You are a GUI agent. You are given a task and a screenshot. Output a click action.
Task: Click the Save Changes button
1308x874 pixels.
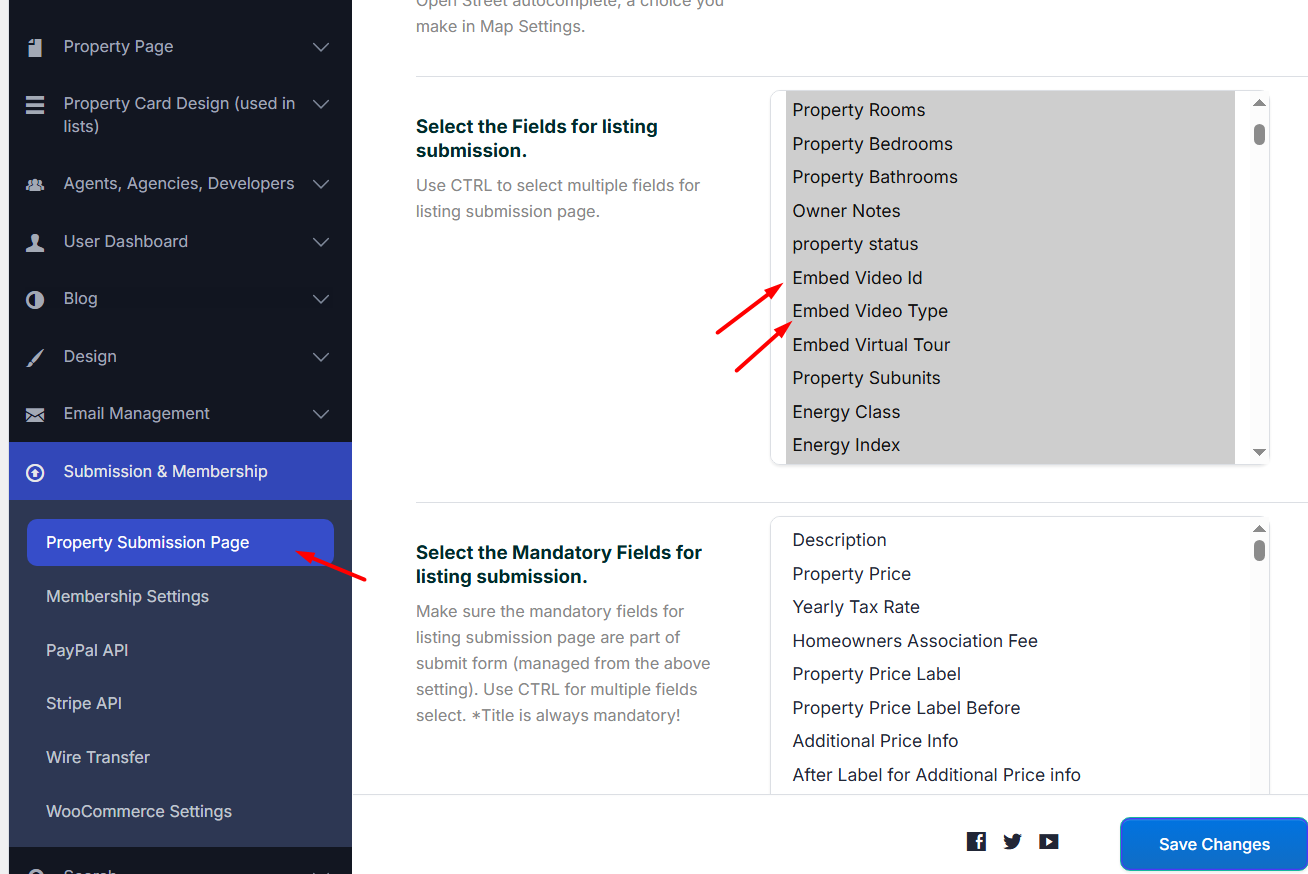[x=1213, y=844]
